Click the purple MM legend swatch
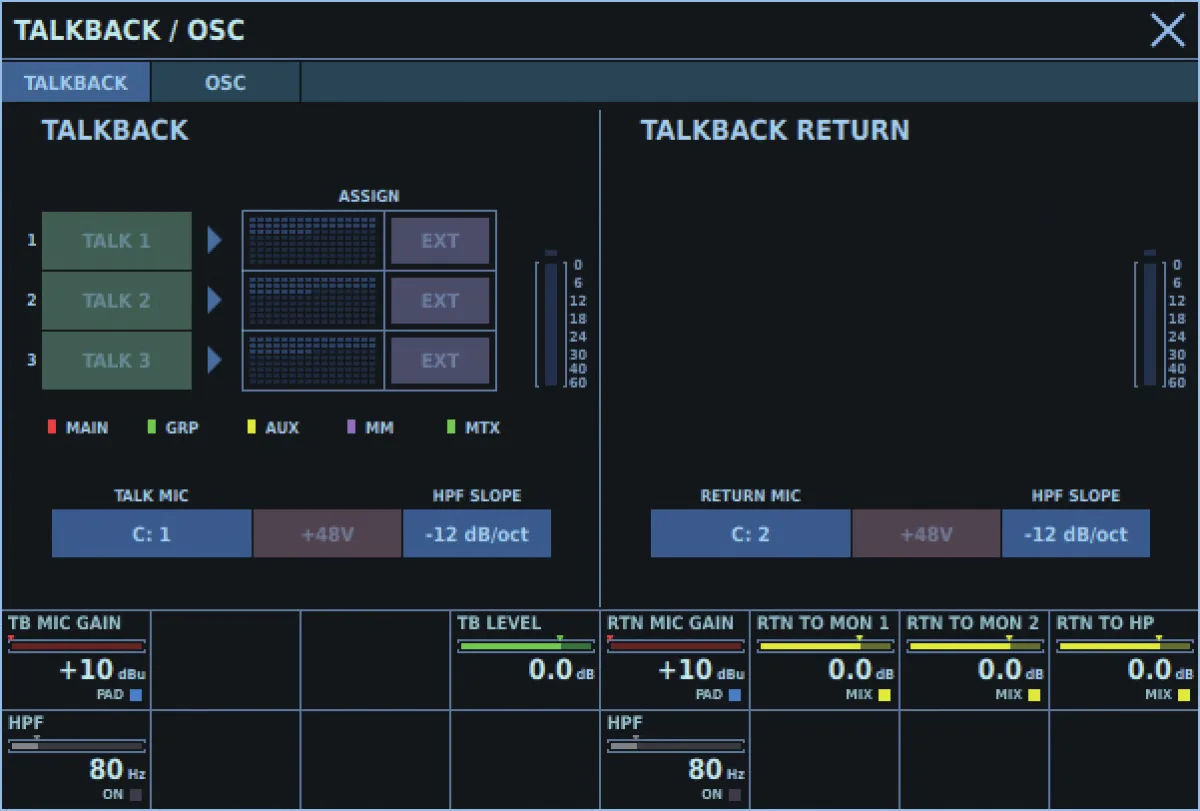The height and width of the screenshot is (811, 1200). click(x=351, y=428)
